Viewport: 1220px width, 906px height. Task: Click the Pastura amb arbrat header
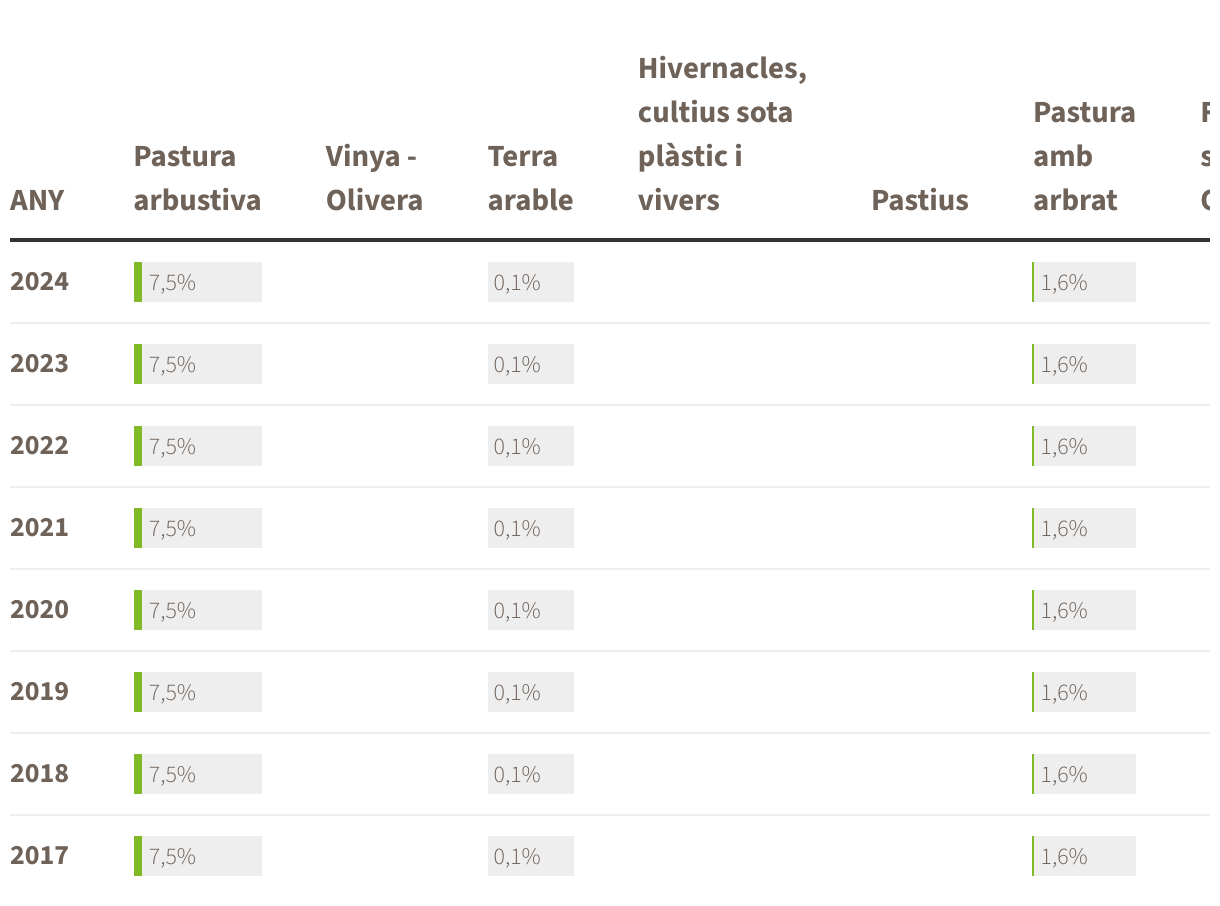point(1084,156)
